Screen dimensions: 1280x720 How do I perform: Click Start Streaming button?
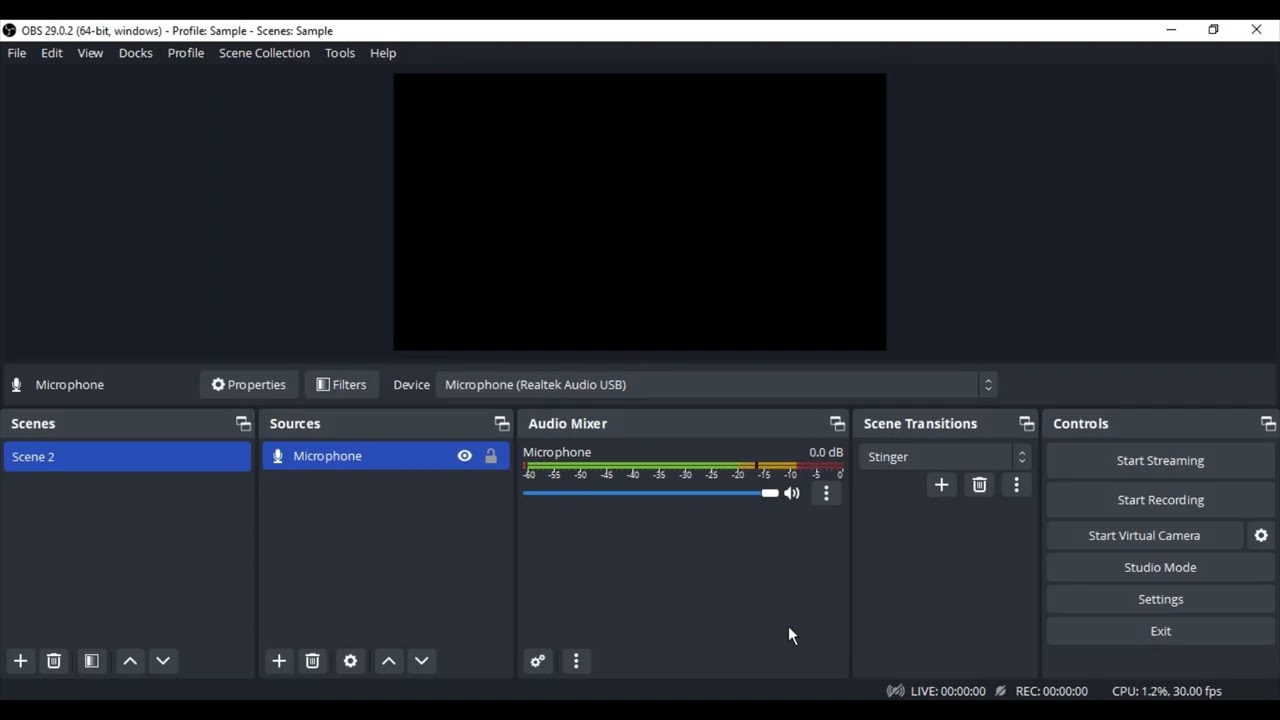coord(1160,461)
